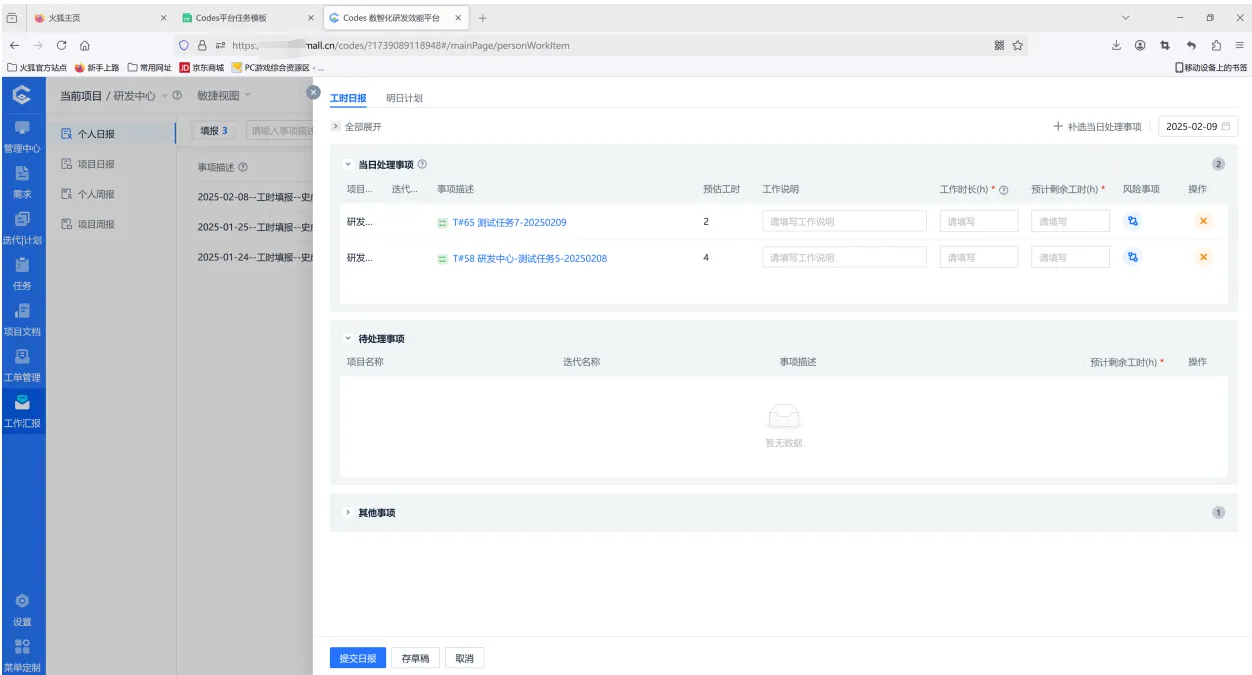Reload the page in browser toolbar

coord(62,45)
